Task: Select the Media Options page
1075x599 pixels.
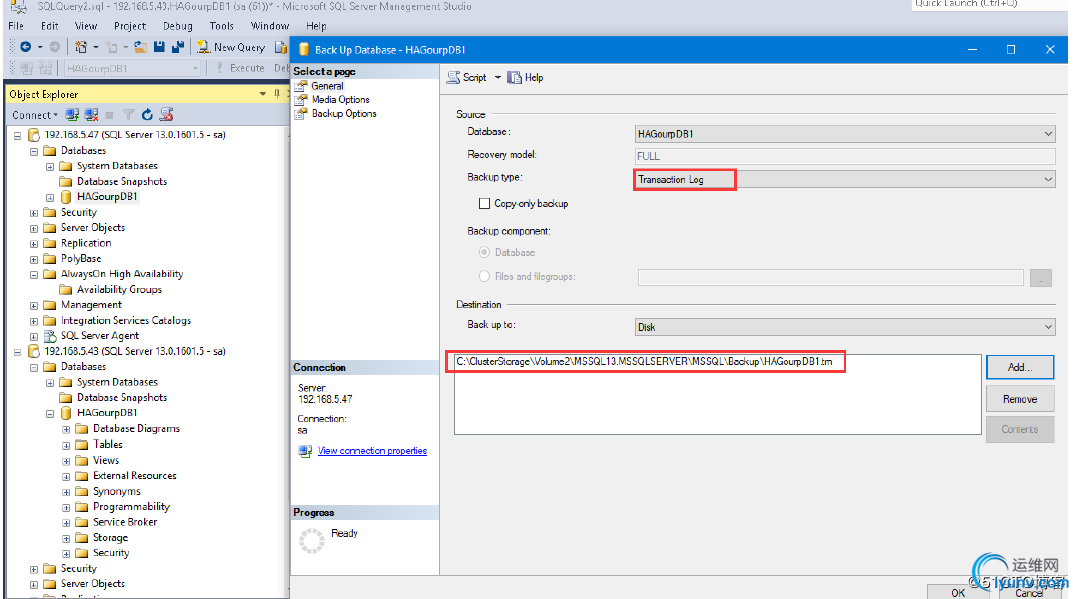Action: [x=341, y=99]
